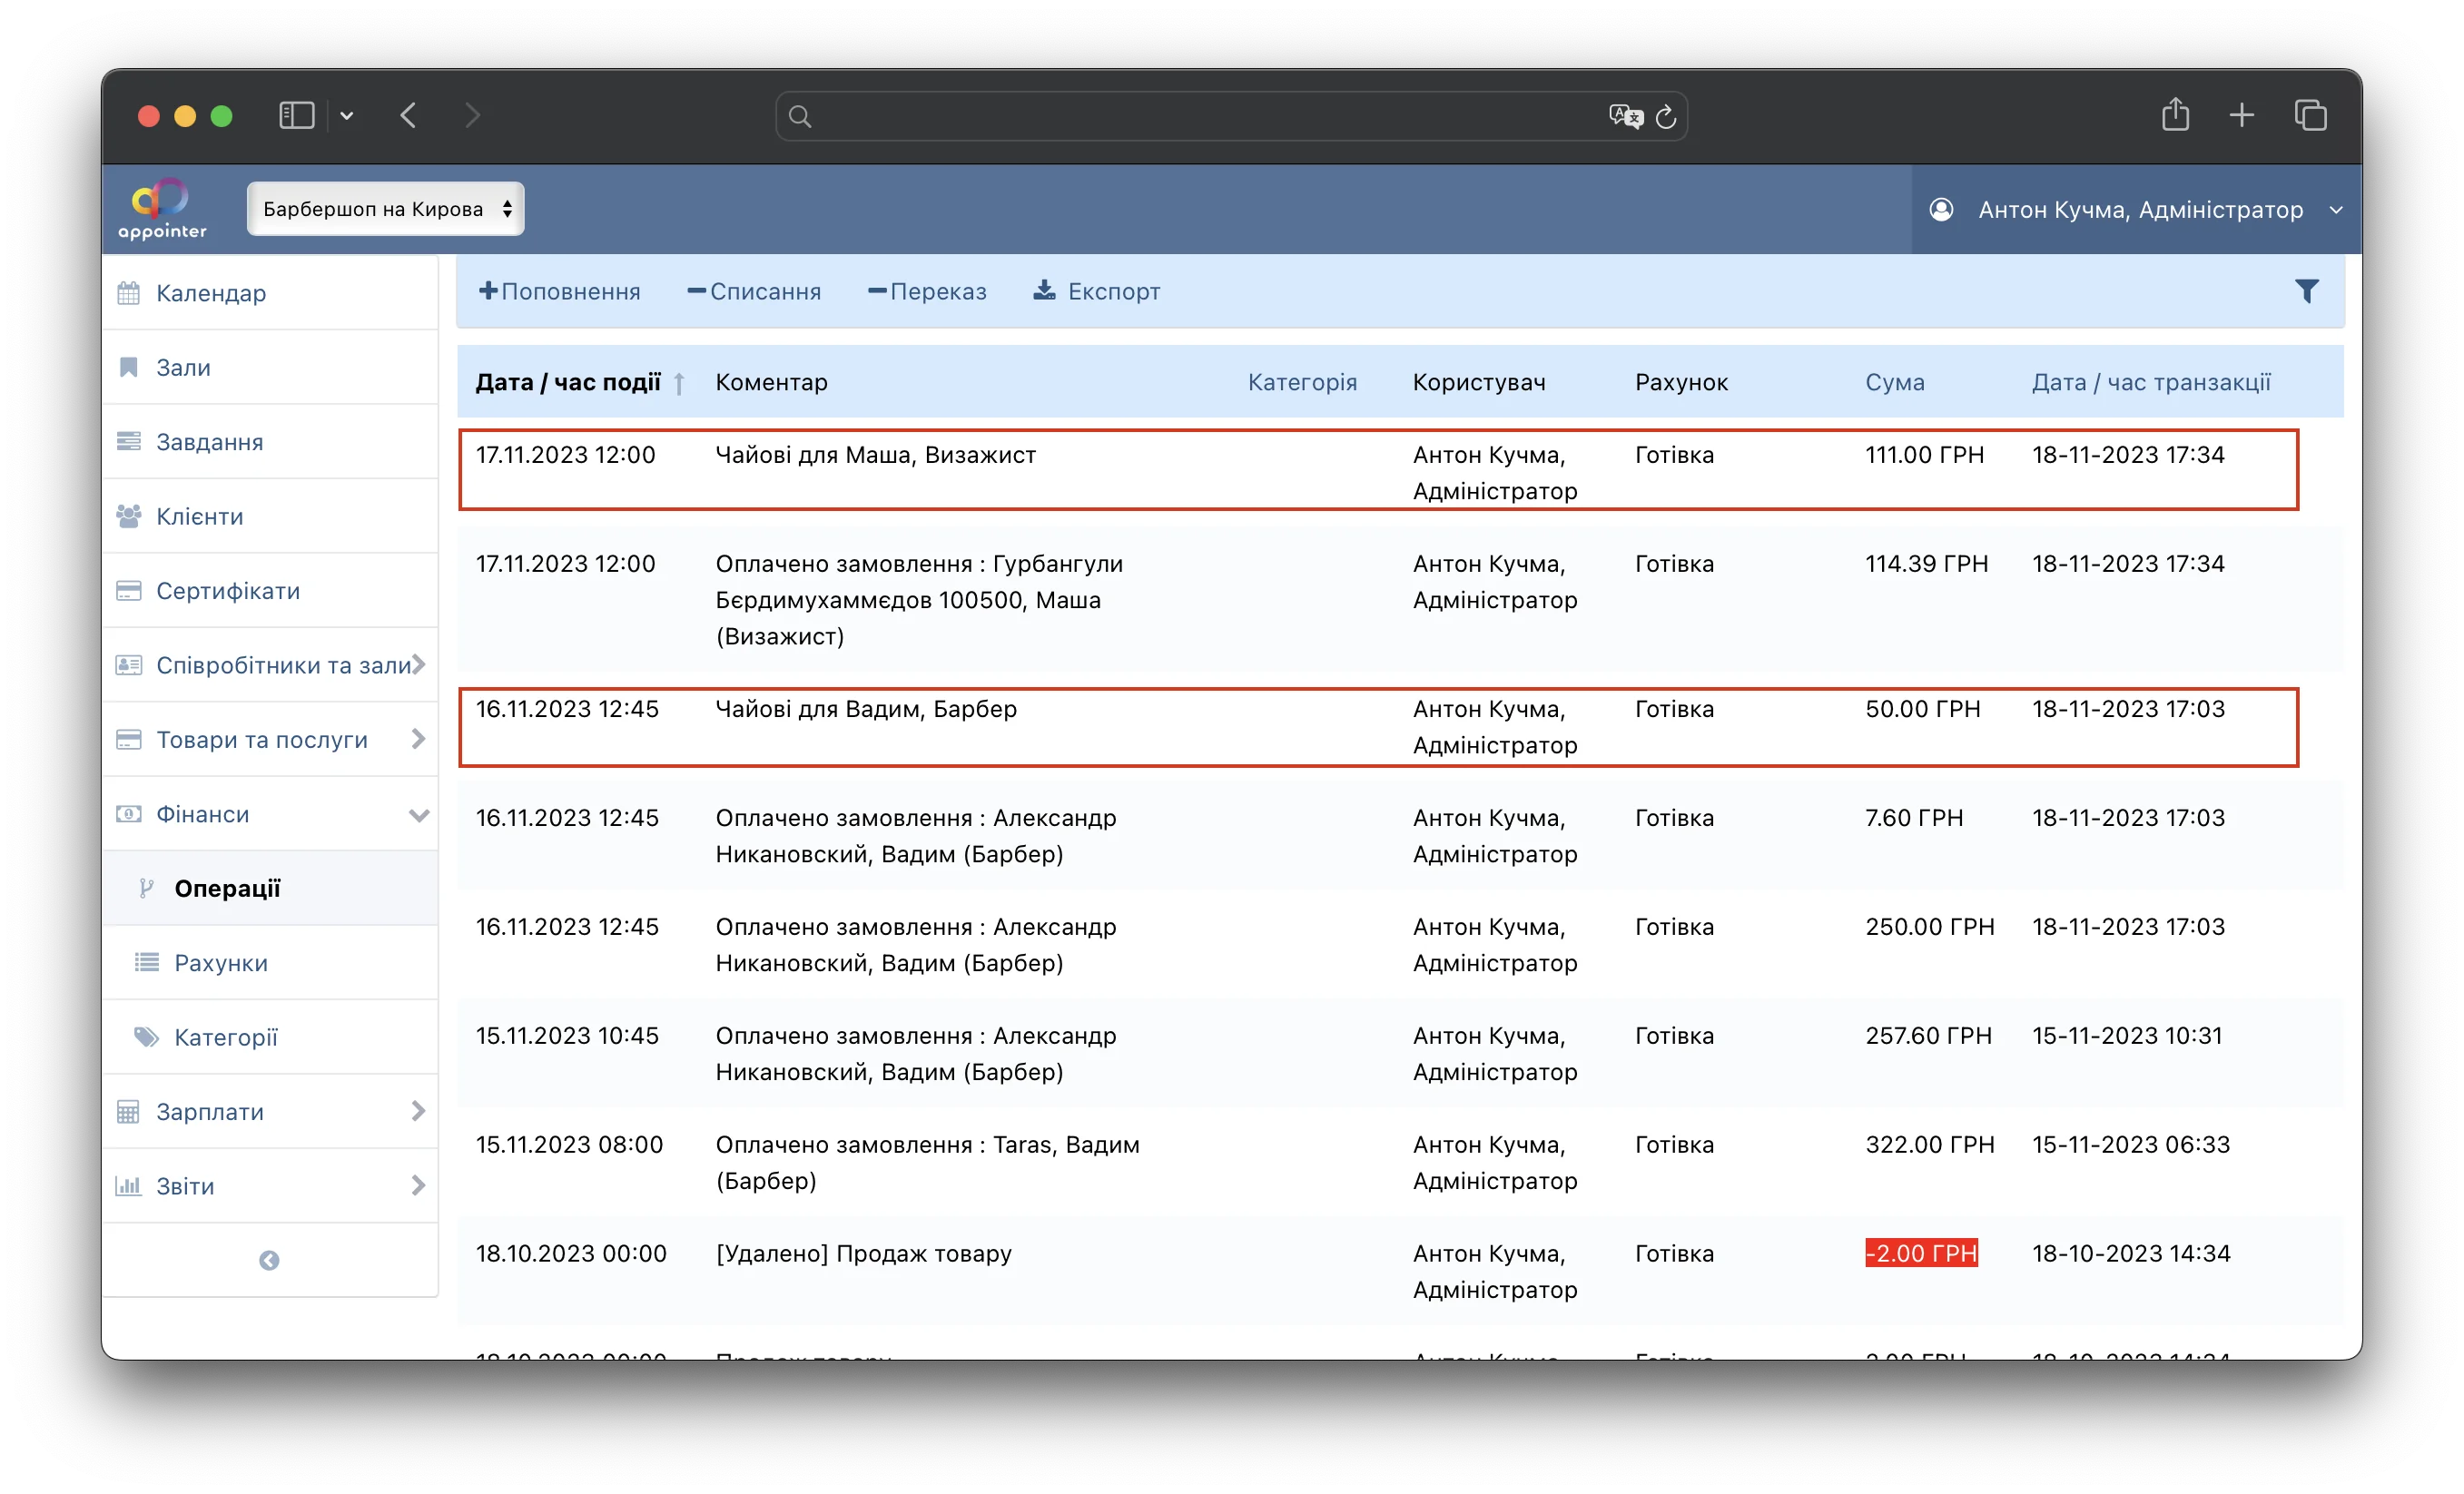Click the Товари та послуги card icon
The height and width of the screenshot is (1494, 2464).
(x=129, y=739)
